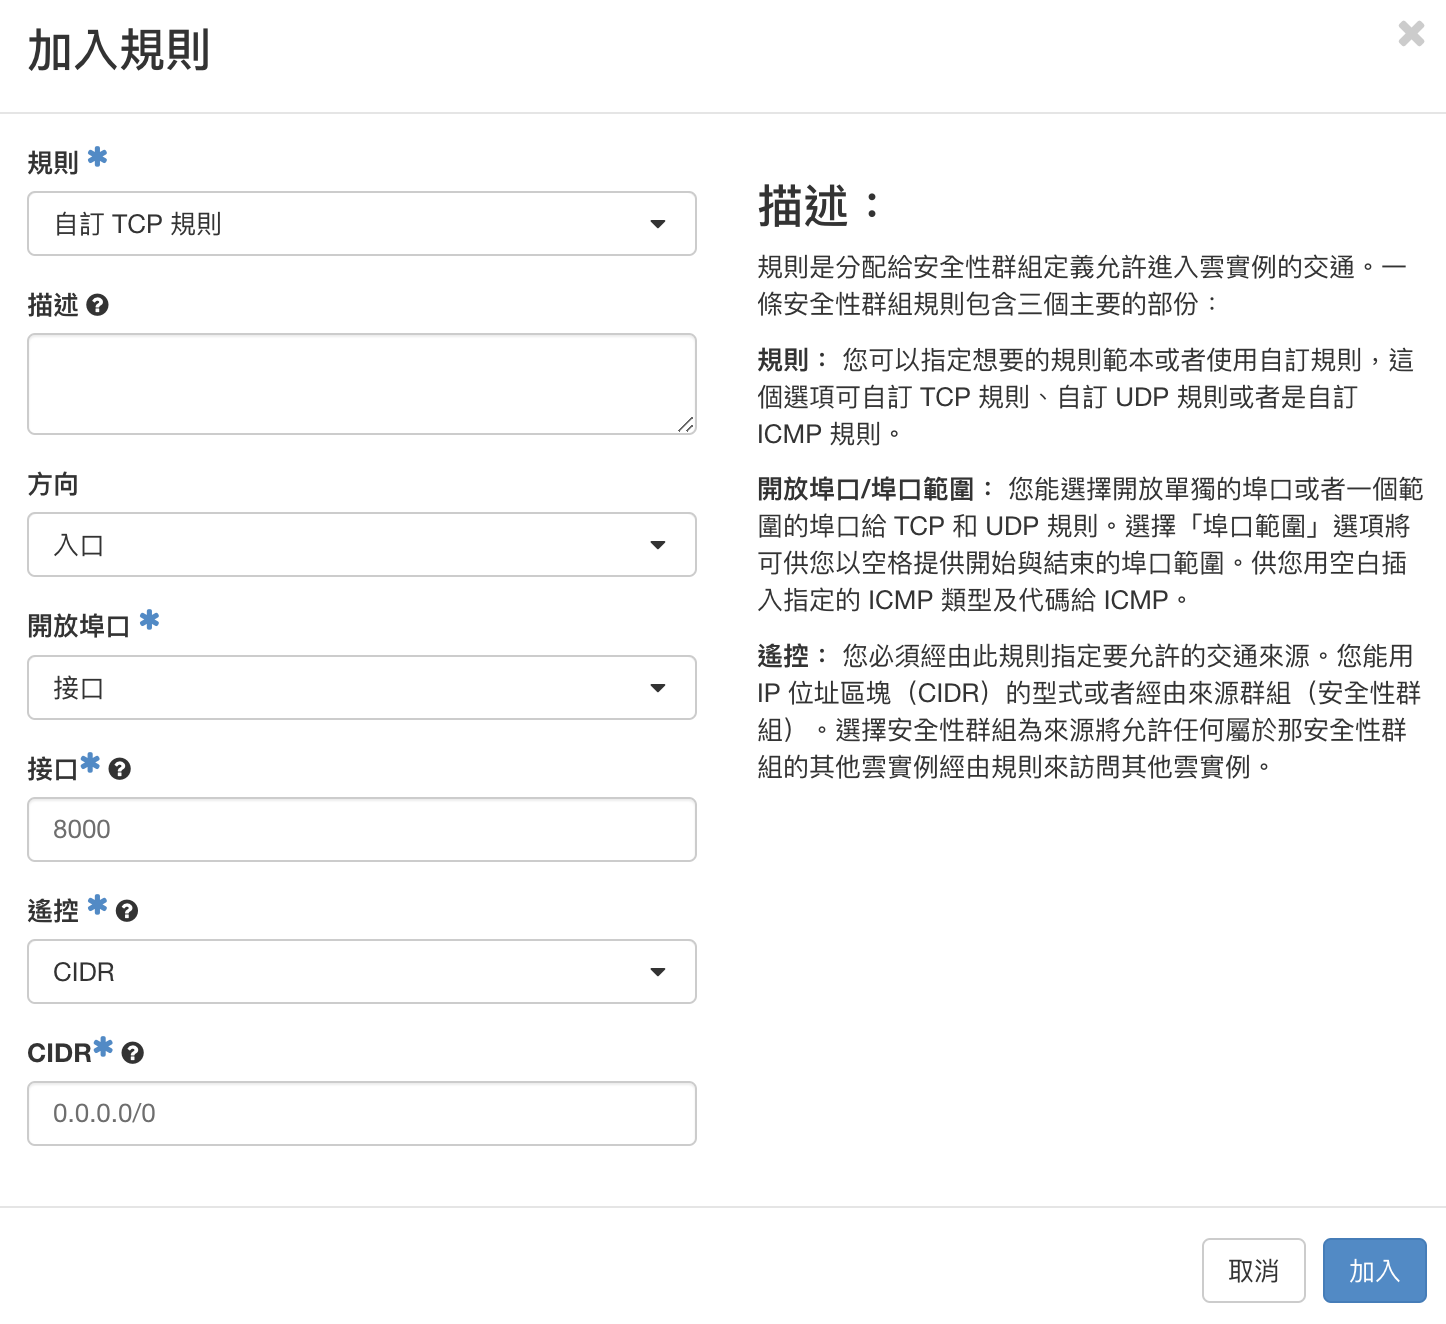Screen dimensions: 1446x1324
Task: Click the help icon next to 描述 label
Action: pyautogui.click(x=97, y=305)
